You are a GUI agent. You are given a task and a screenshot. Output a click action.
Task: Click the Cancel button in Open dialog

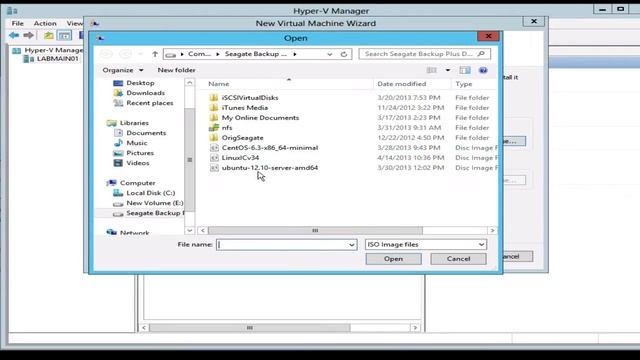pyautogui.click(x=458, y=259)
